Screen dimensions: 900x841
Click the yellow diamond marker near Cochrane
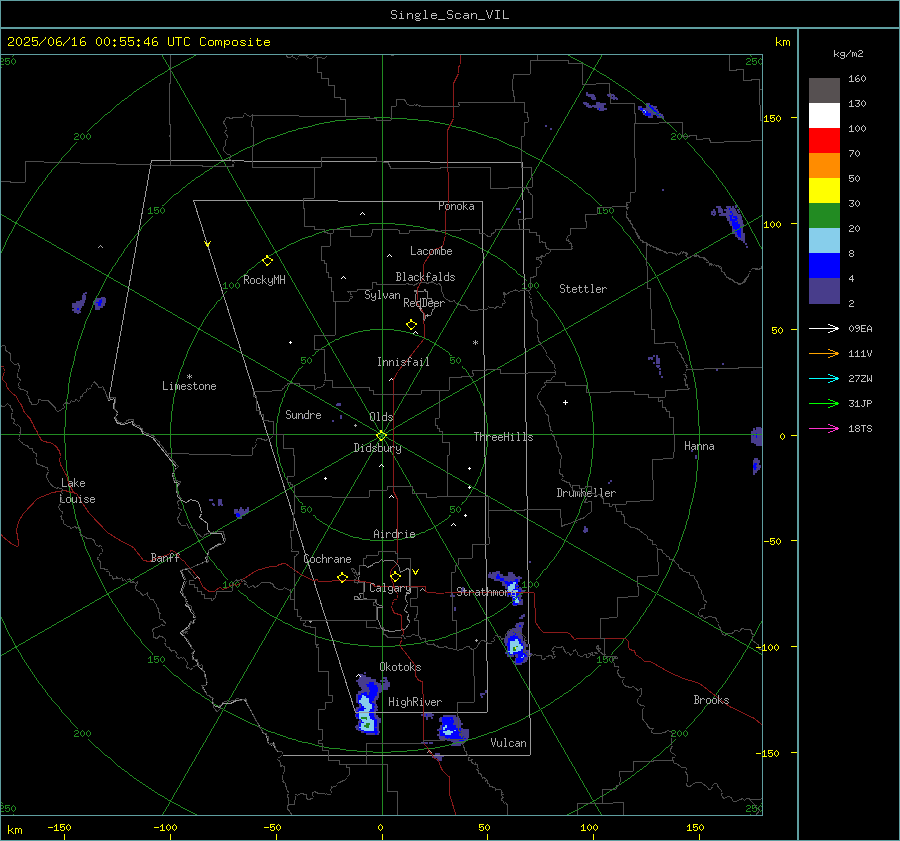pos(342,578)
